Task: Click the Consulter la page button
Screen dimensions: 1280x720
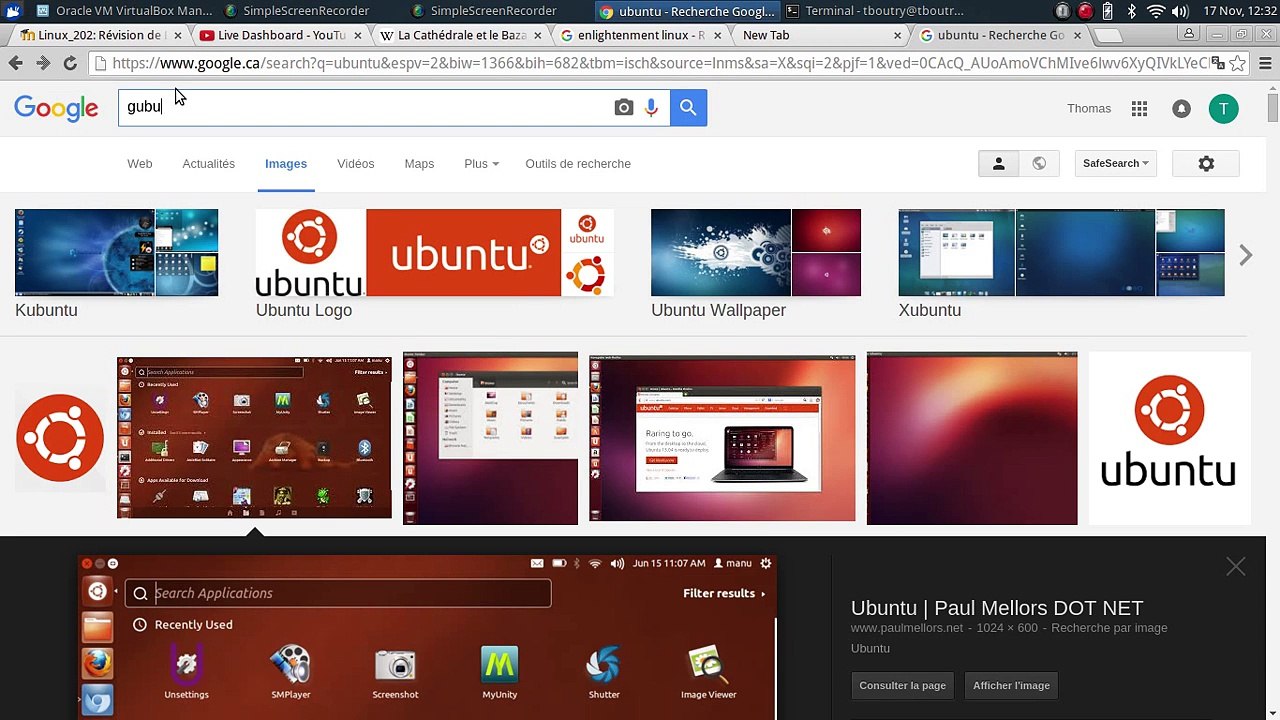Action: click(902, 686)
